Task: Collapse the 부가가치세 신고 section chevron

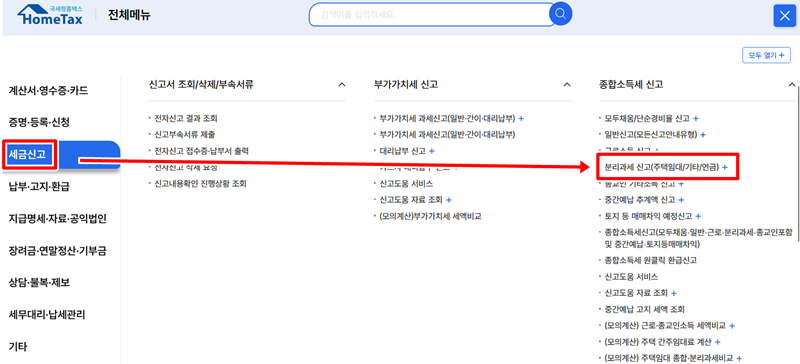Action: [566, 85]
